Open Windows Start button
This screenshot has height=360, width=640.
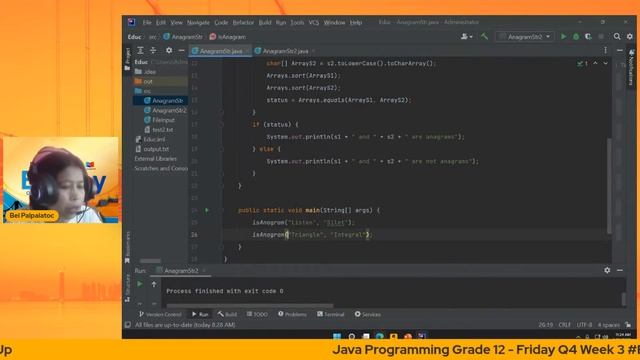pos(337,336)
